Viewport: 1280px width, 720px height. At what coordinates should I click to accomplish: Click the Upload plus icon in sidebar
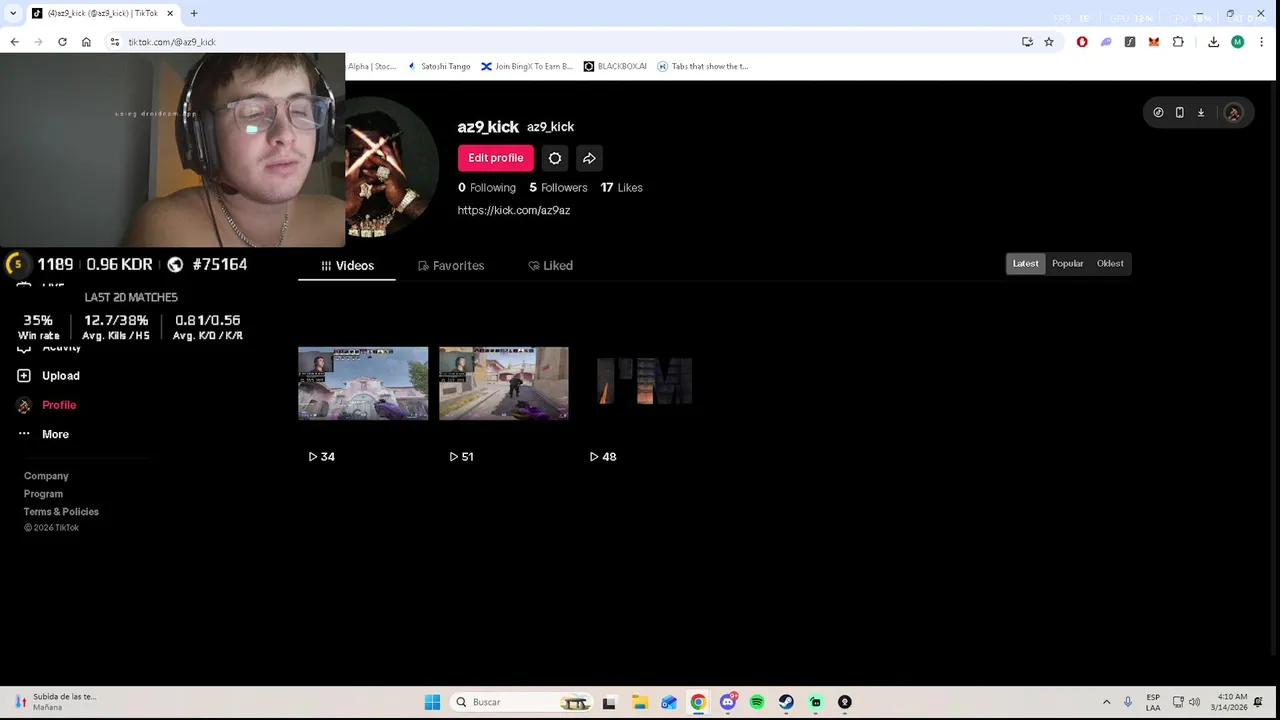pyautogui.click(x=24, y=376)
